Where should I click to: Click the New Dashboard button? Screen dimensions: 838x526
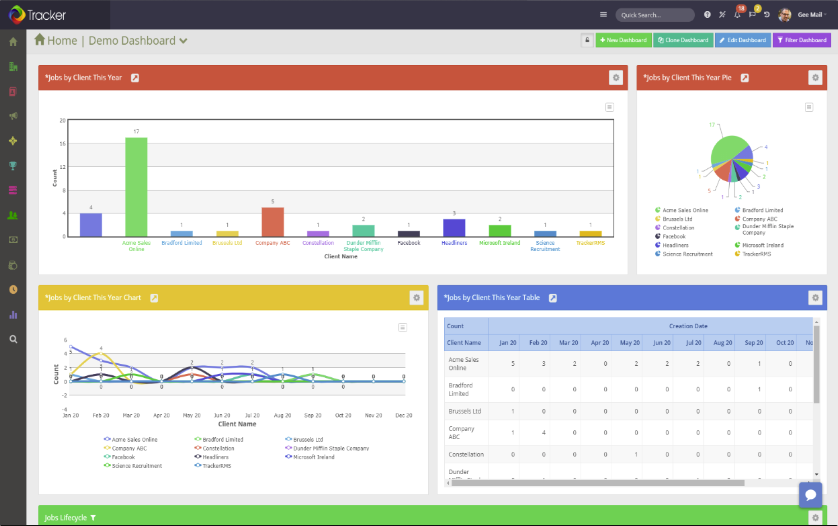tap(623, 40)
